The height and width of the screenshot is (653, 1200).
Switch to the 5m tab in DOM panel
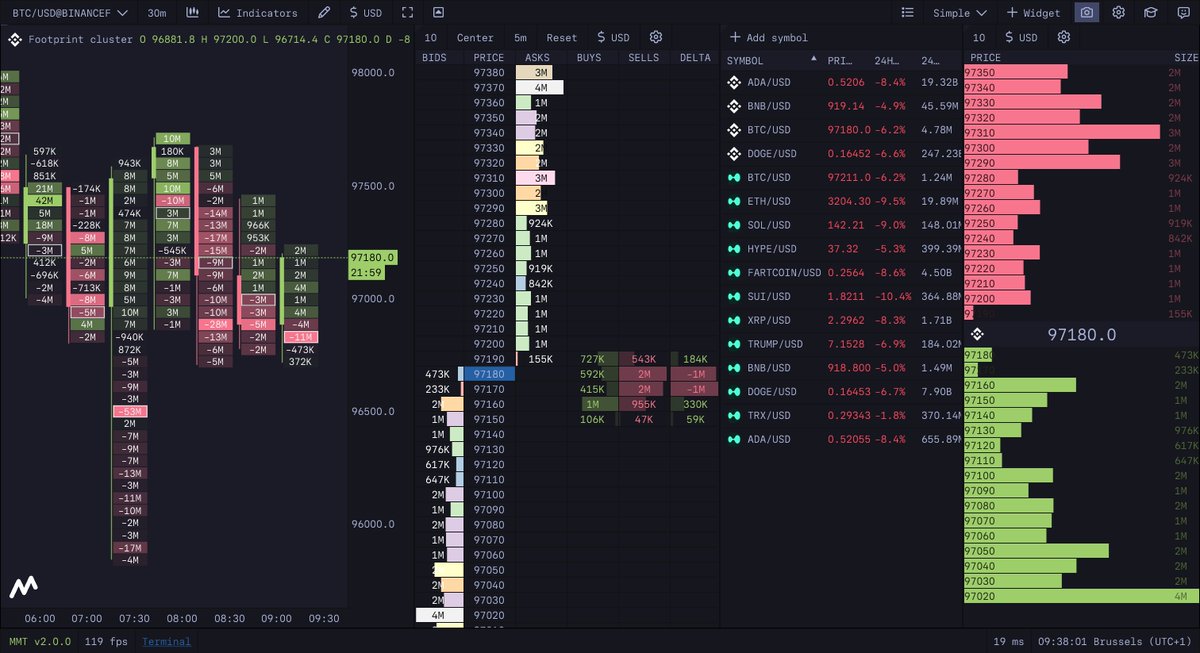[x=520, y=37]
